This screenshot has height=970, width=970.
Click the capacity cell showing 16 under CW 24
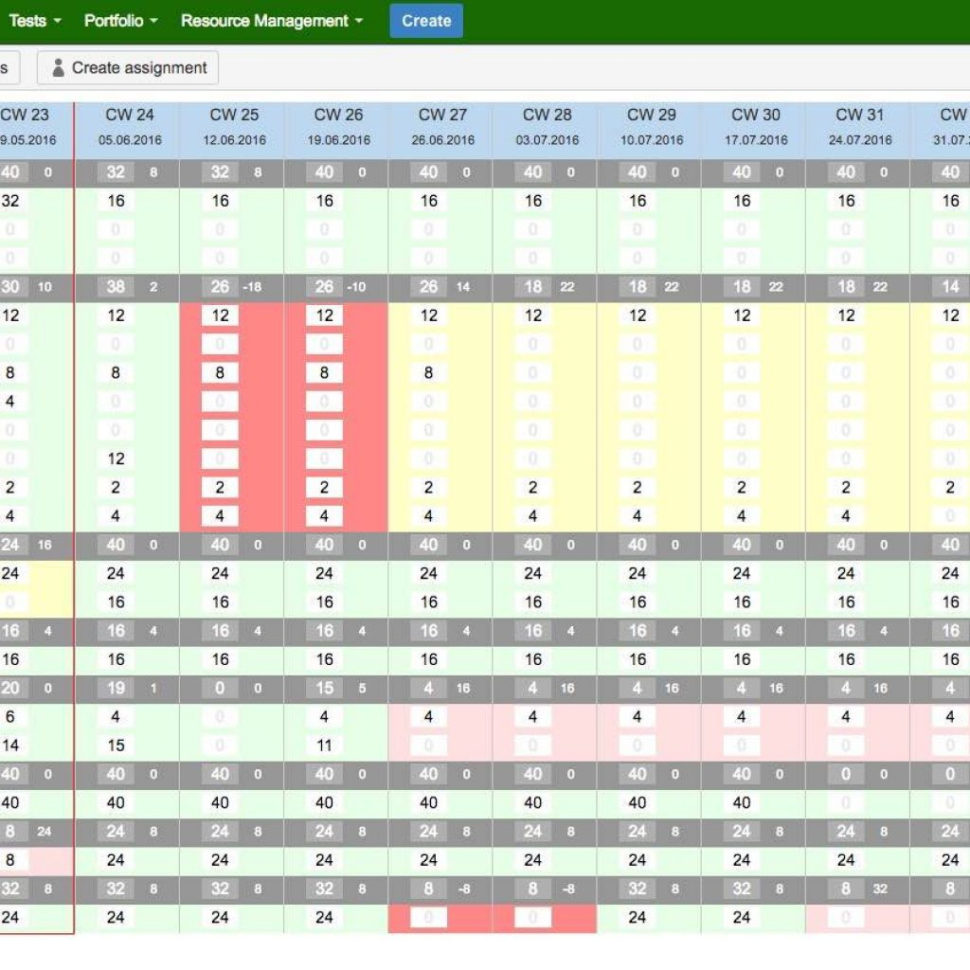115,200
